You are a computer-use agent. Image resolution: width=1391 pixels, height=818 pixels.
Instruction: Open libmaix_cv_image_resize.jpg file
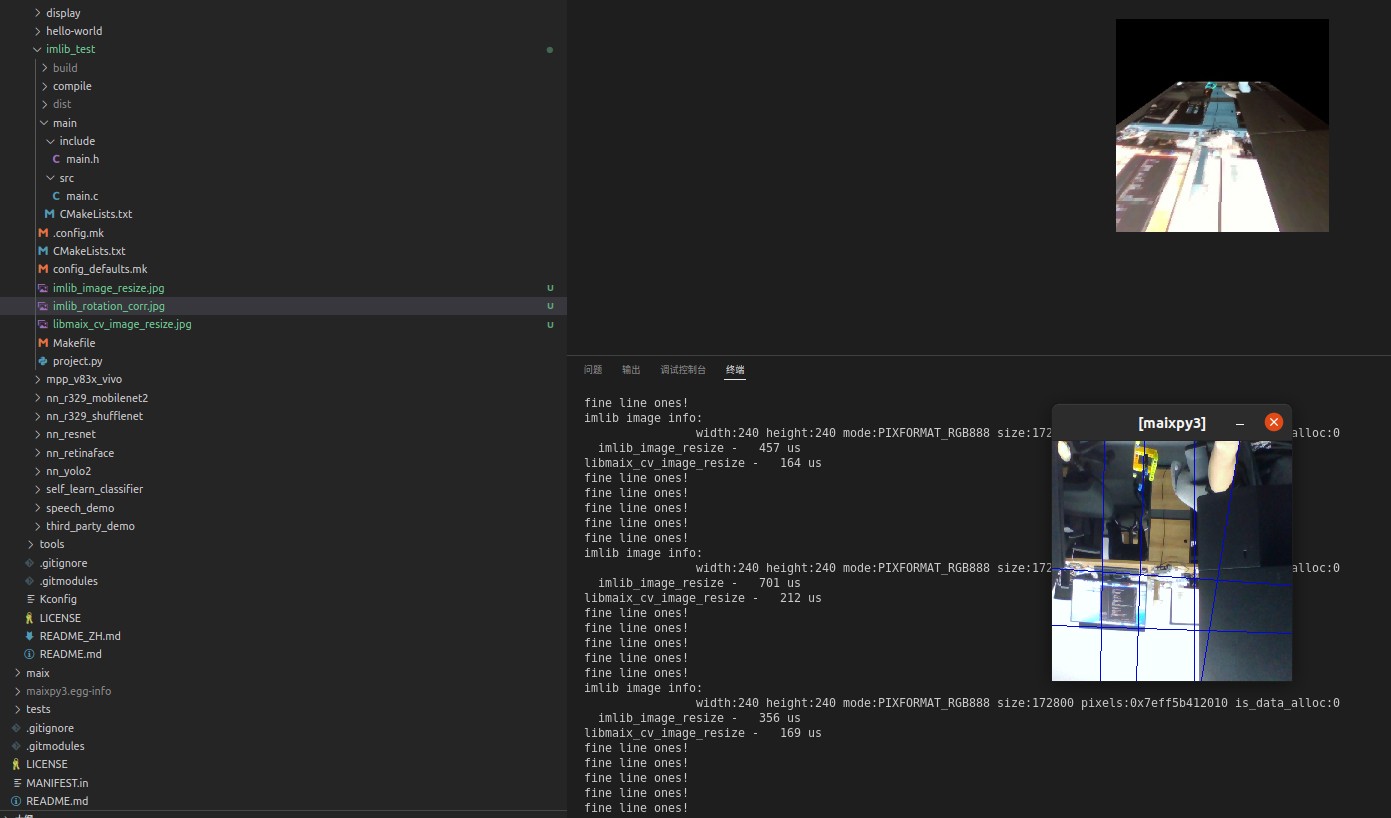point(121,324)
